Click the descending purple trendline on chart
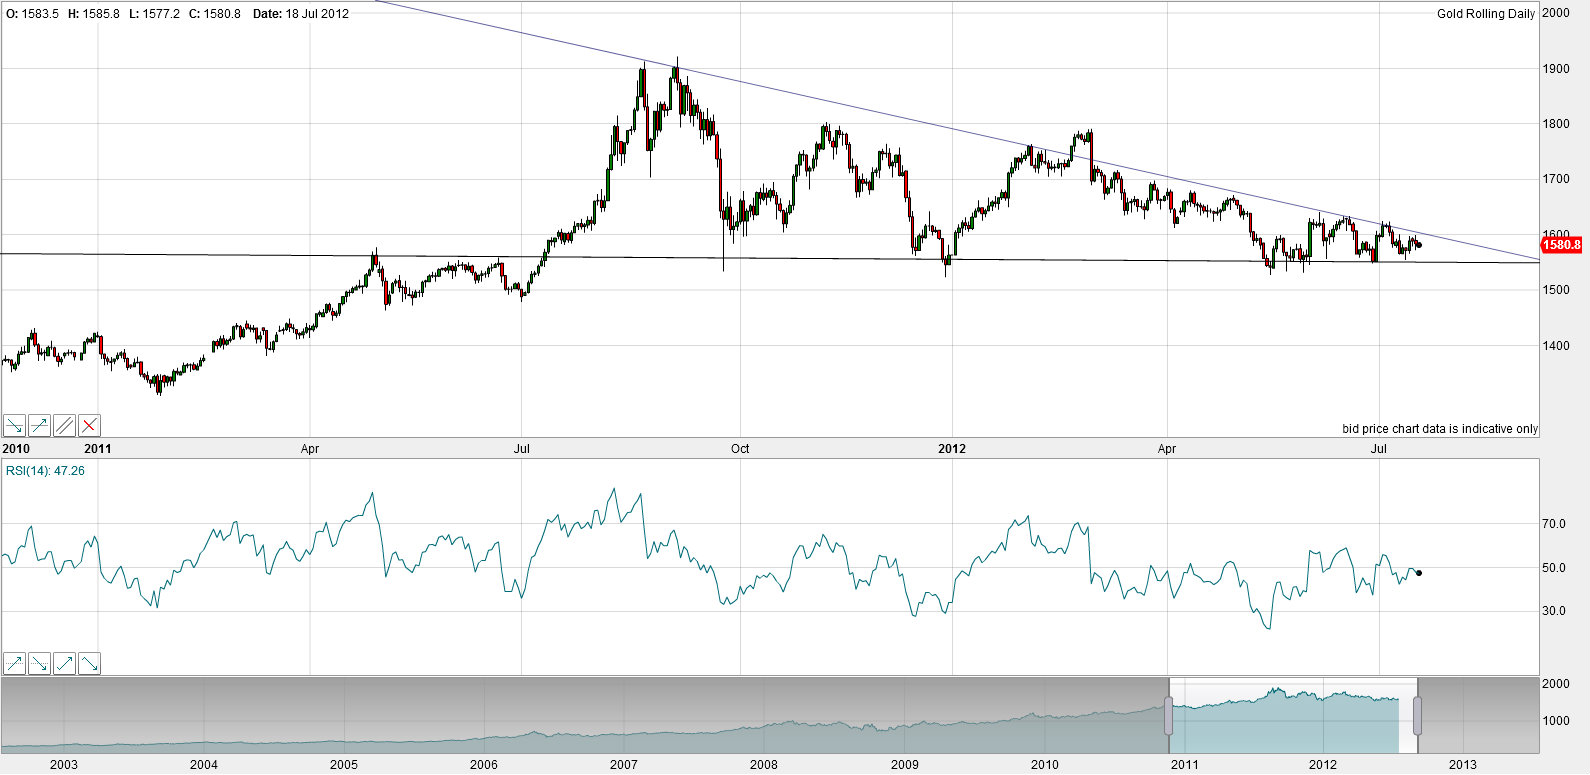The image size is (1590, 775). pos(900,117)
